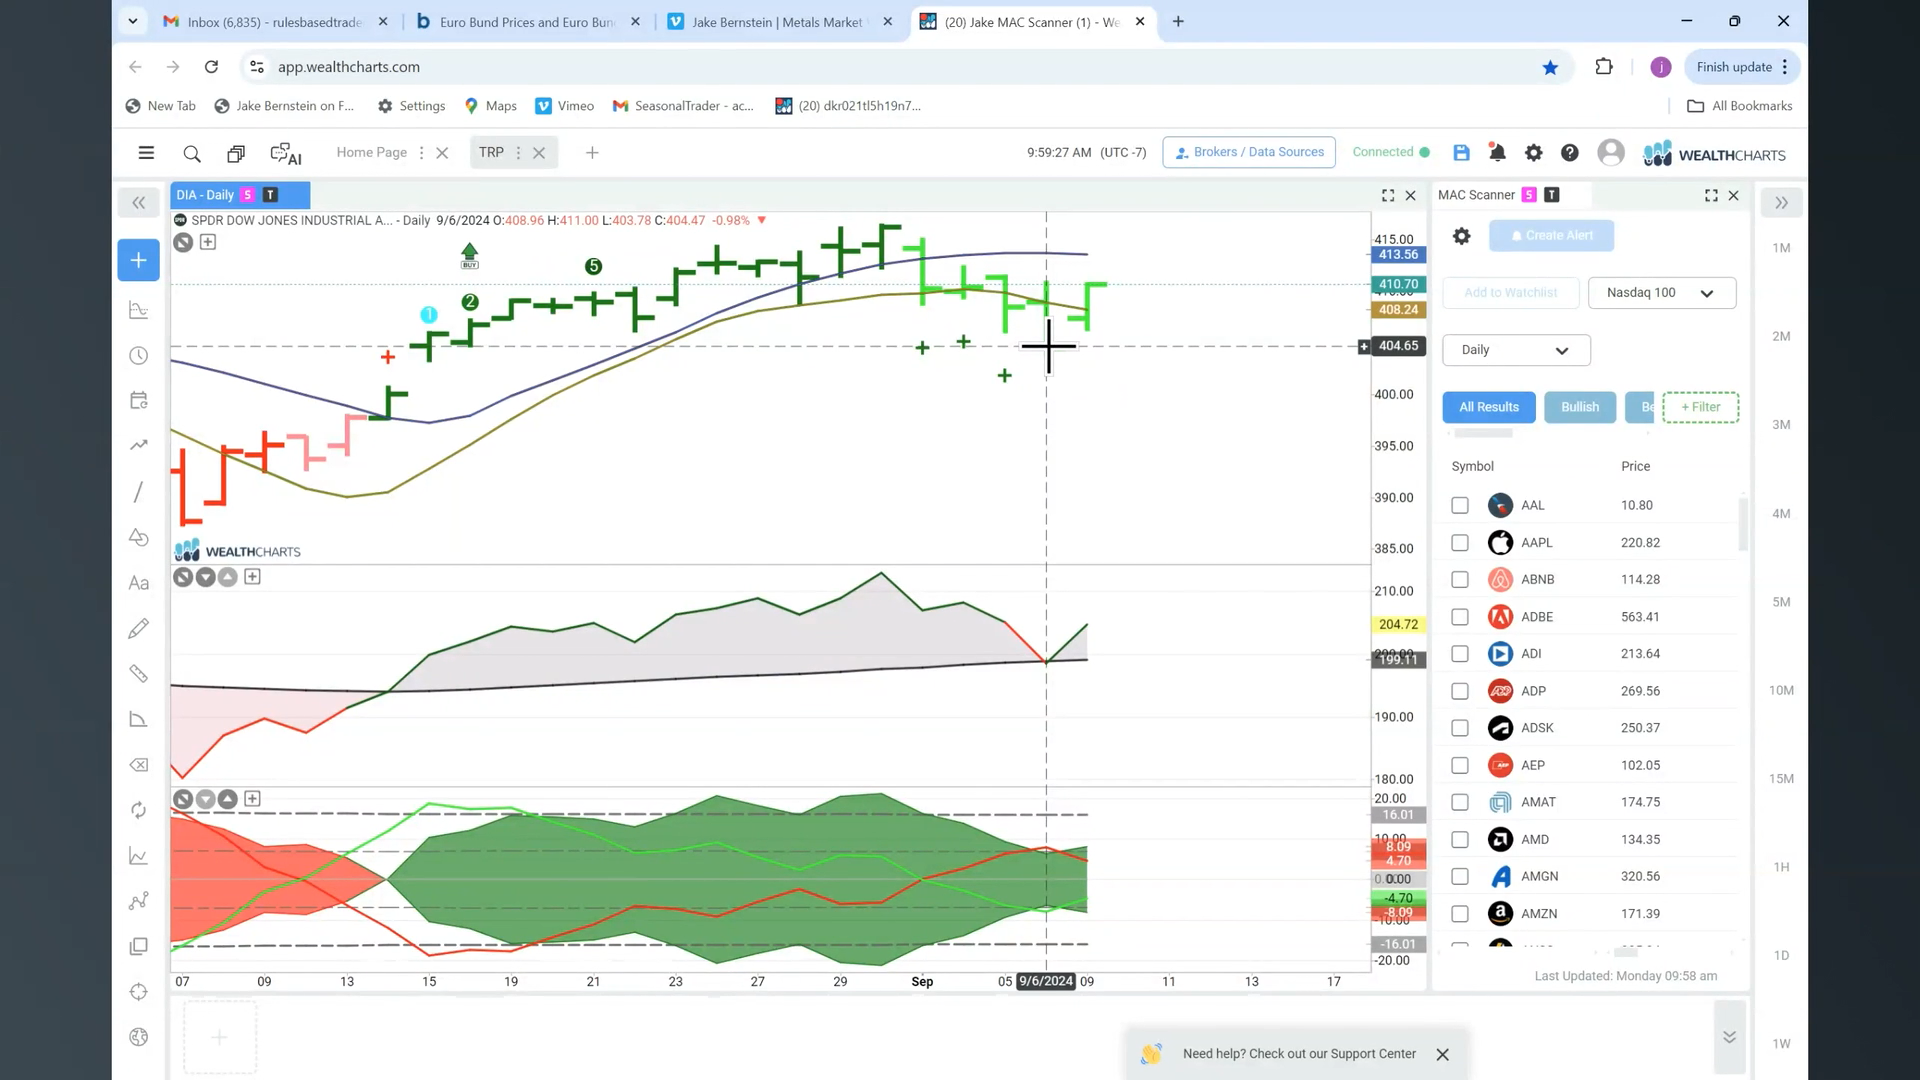This screenshot has width=1920, height=1080.
Task: Check the ABNB row checkbox
Action: coord(1460,580)
